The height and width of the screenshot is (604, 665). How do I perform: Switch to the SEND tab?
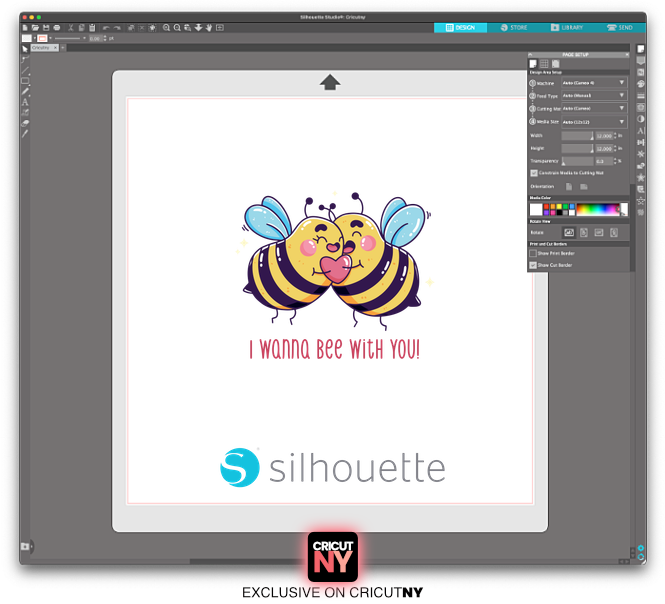click(x=620, y=28)
